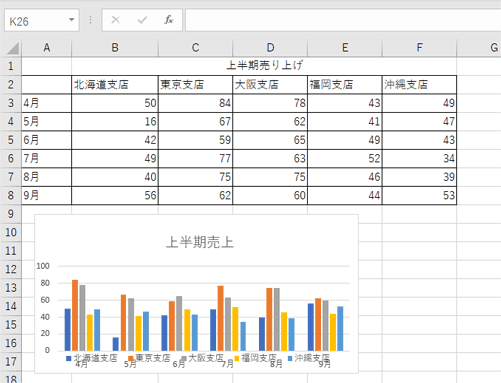This screenshot has height=383, width=501.
Task: Select row 1 header
Action: [x=11, y=66]
